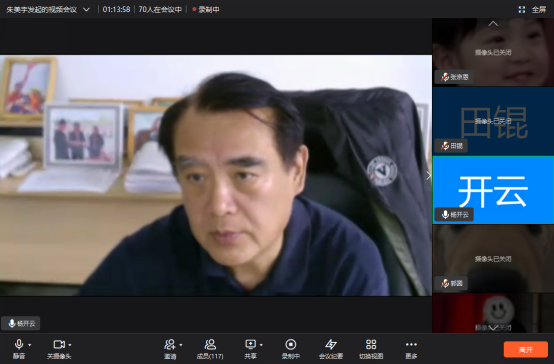Image resolution: width=554 pixels, height=364 pixels.
Task: Open the 成员(117) members list
Action: [210, 348]
